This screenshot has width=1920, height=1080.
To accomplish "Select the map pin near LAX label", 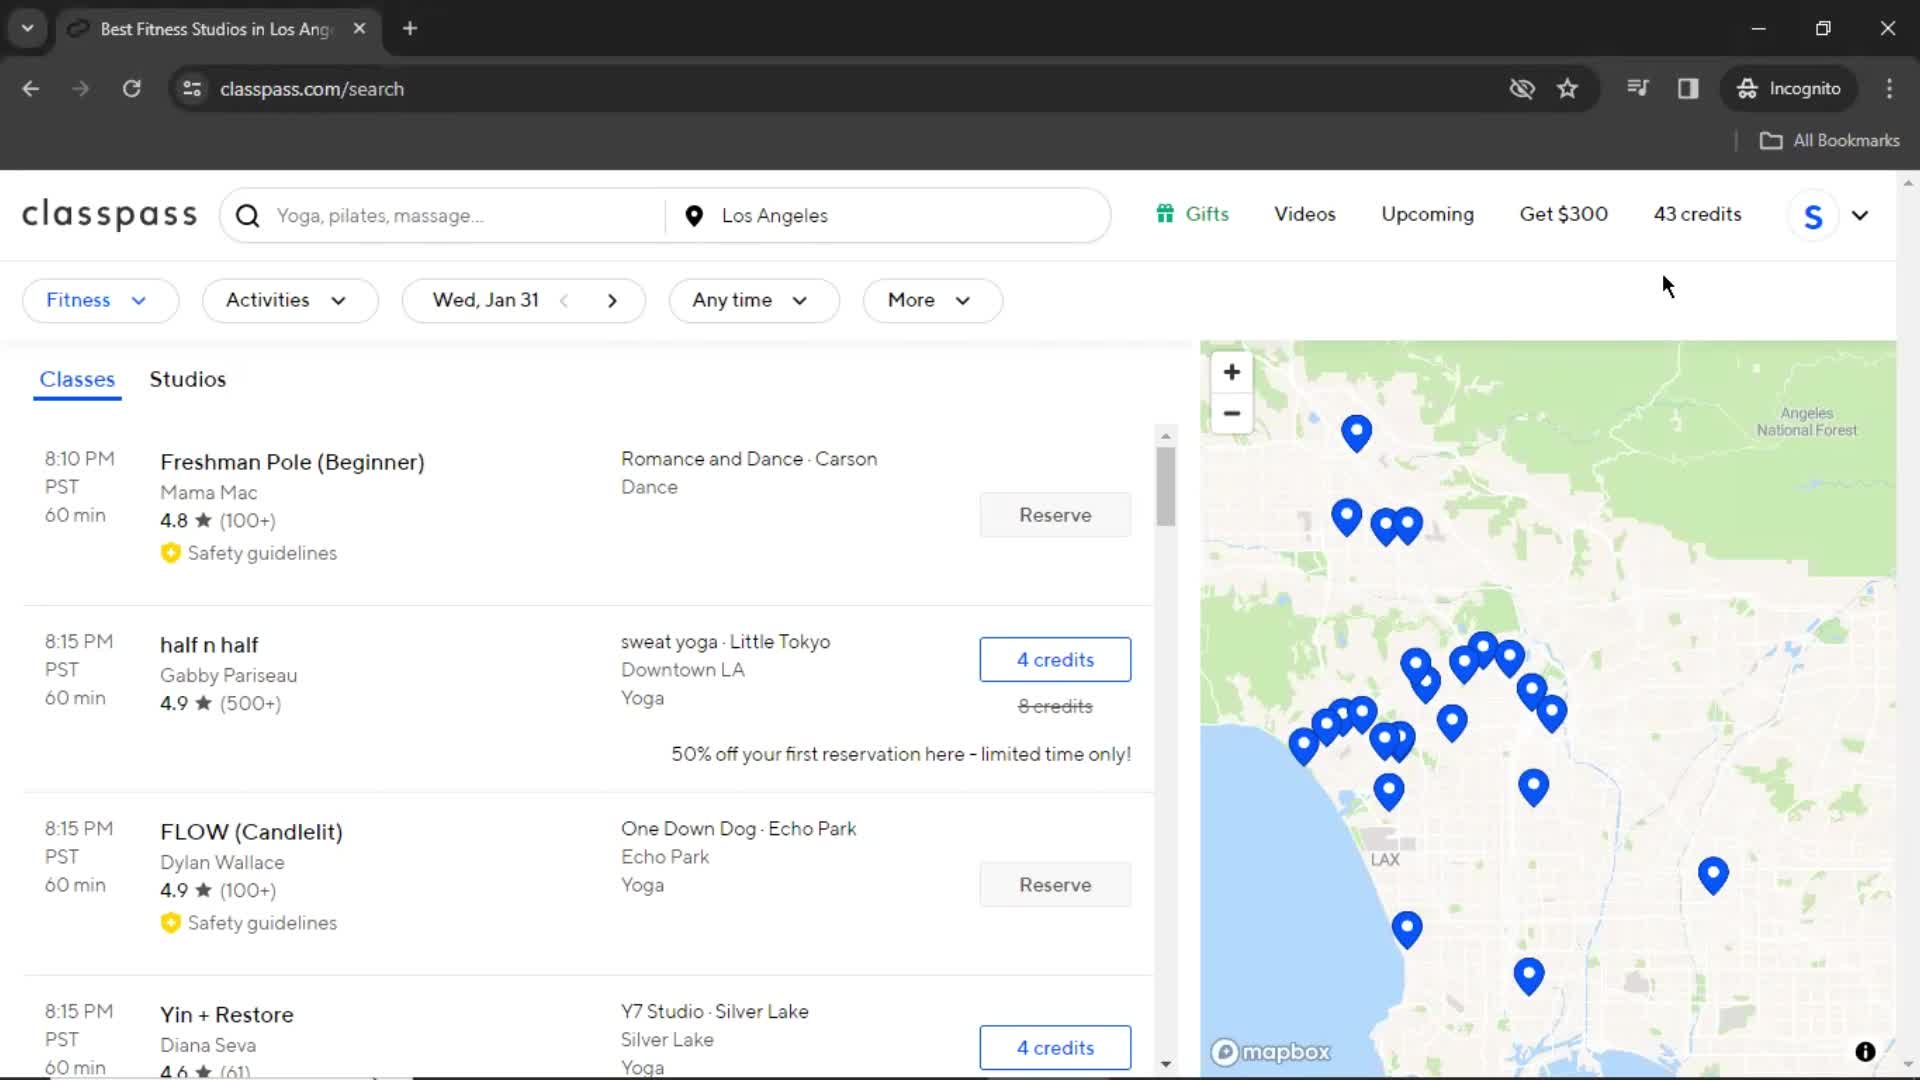I will pyautogui.click(x=1388, y=790).
